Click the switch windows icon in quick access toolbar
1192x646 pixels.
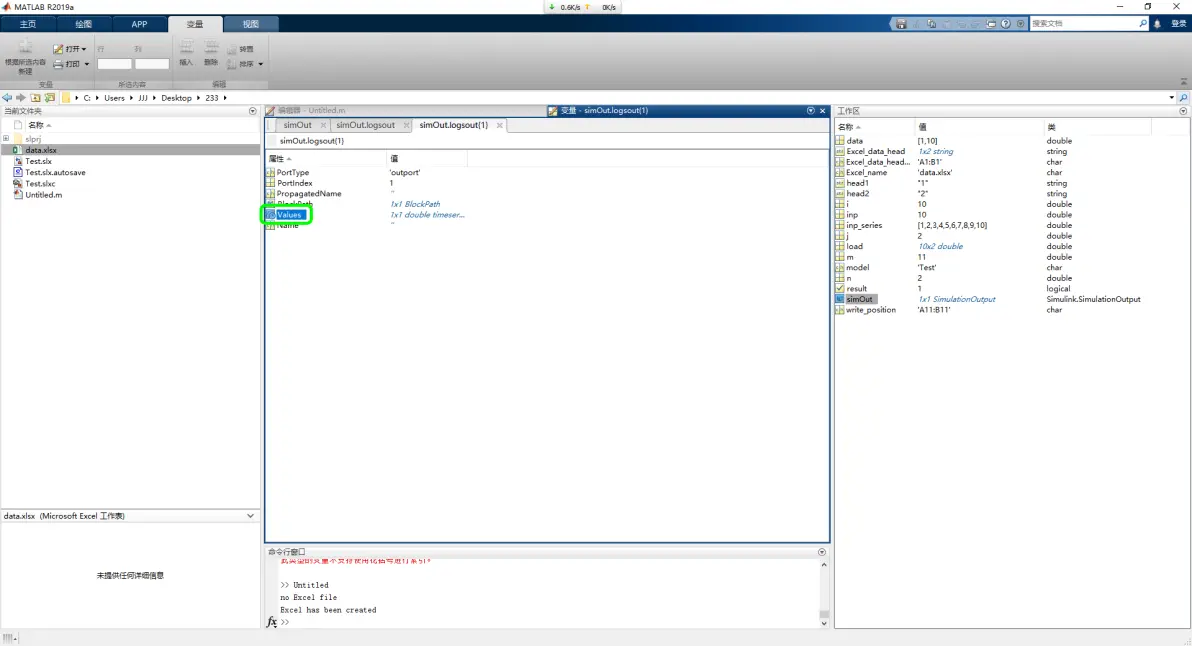[991, 24]
